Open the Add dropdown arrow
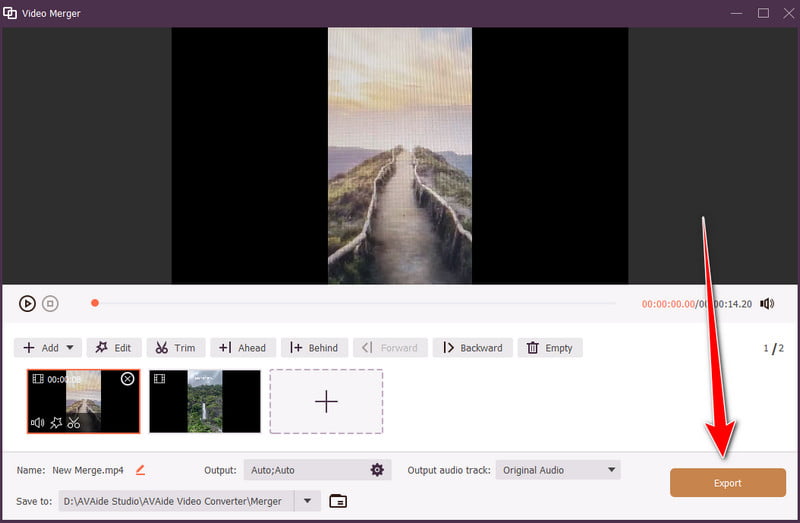 click(x=70, y=348)
